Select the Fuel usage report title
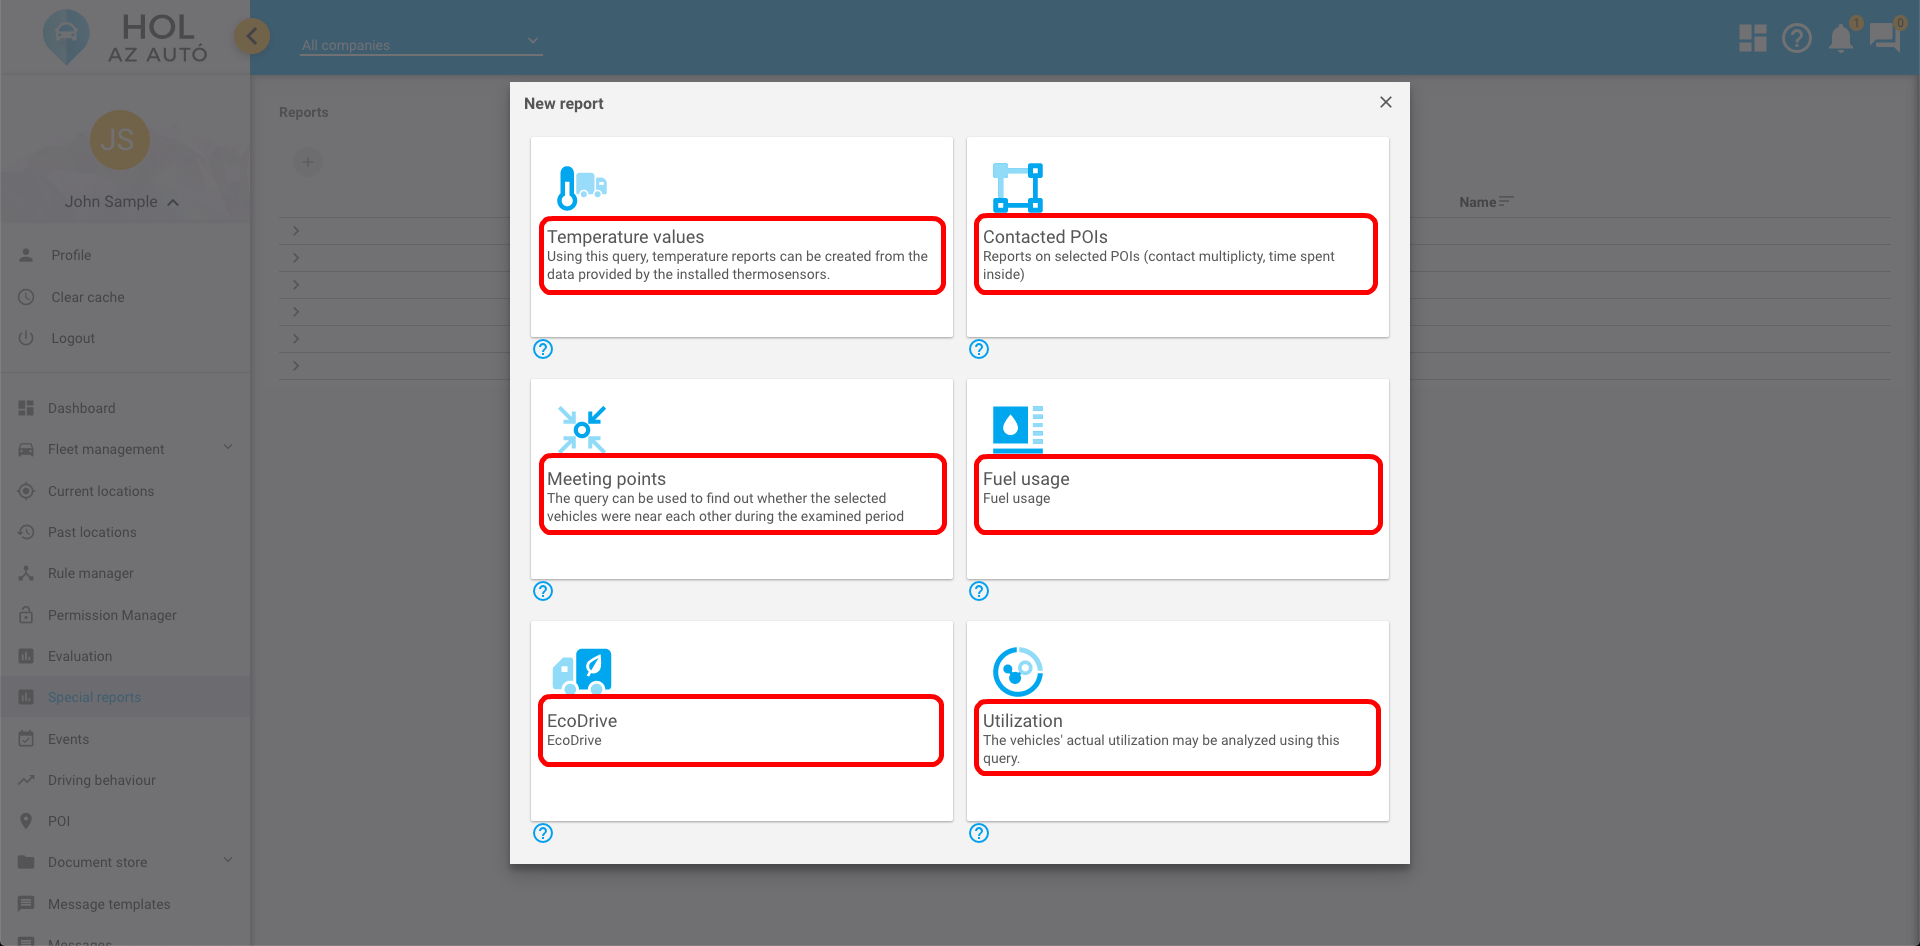 [x=1026, y=479]
